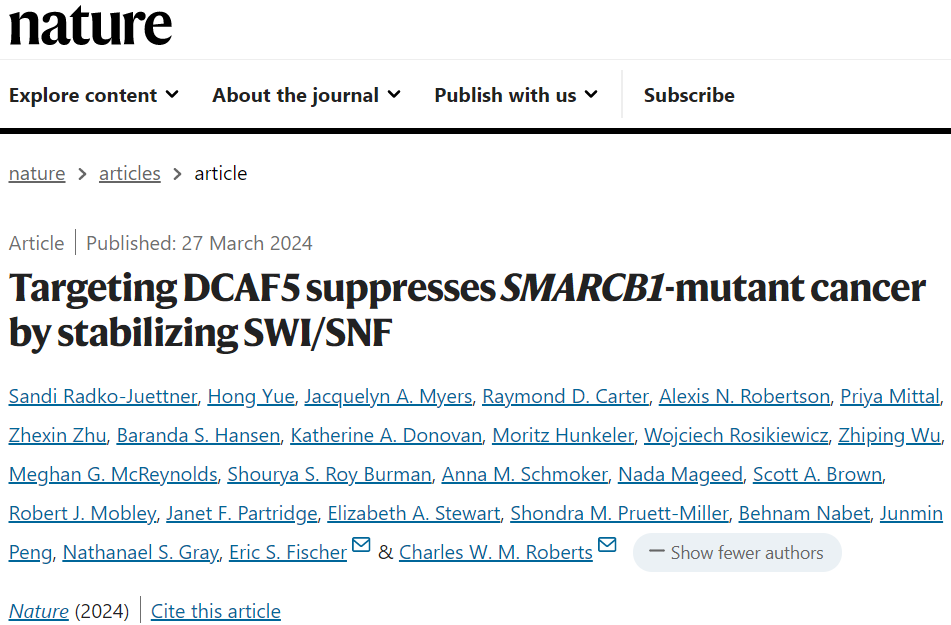Viewport: 951px width, 625px height.
Task: Expand the Publish with us dropdown
Action: pyautogui.click(x=516, y=95)
